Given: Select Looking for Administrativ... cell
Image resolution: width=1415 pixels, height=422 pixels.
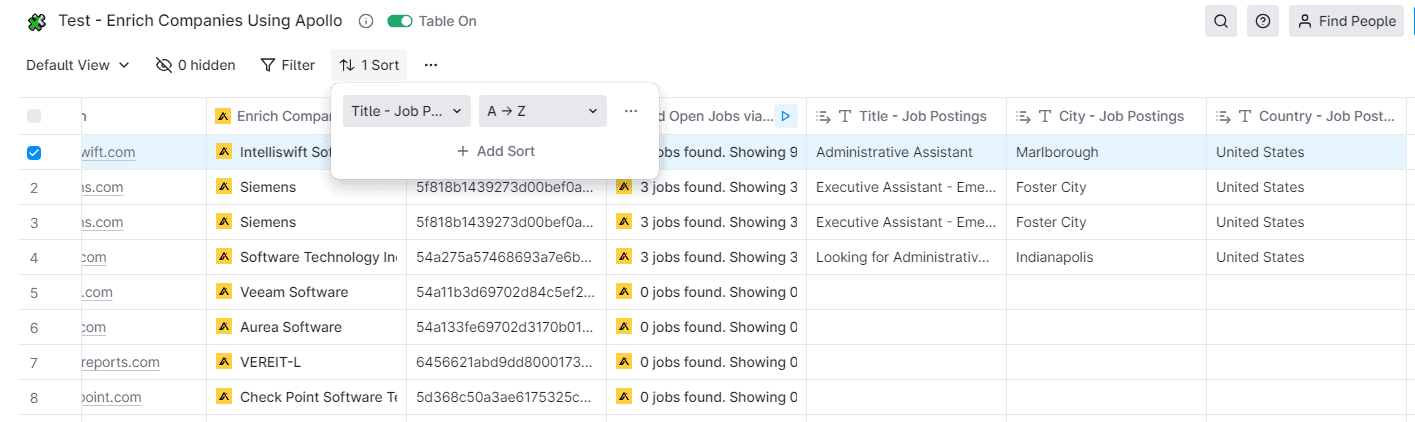Looking at the screenshot, I should 906,257.
